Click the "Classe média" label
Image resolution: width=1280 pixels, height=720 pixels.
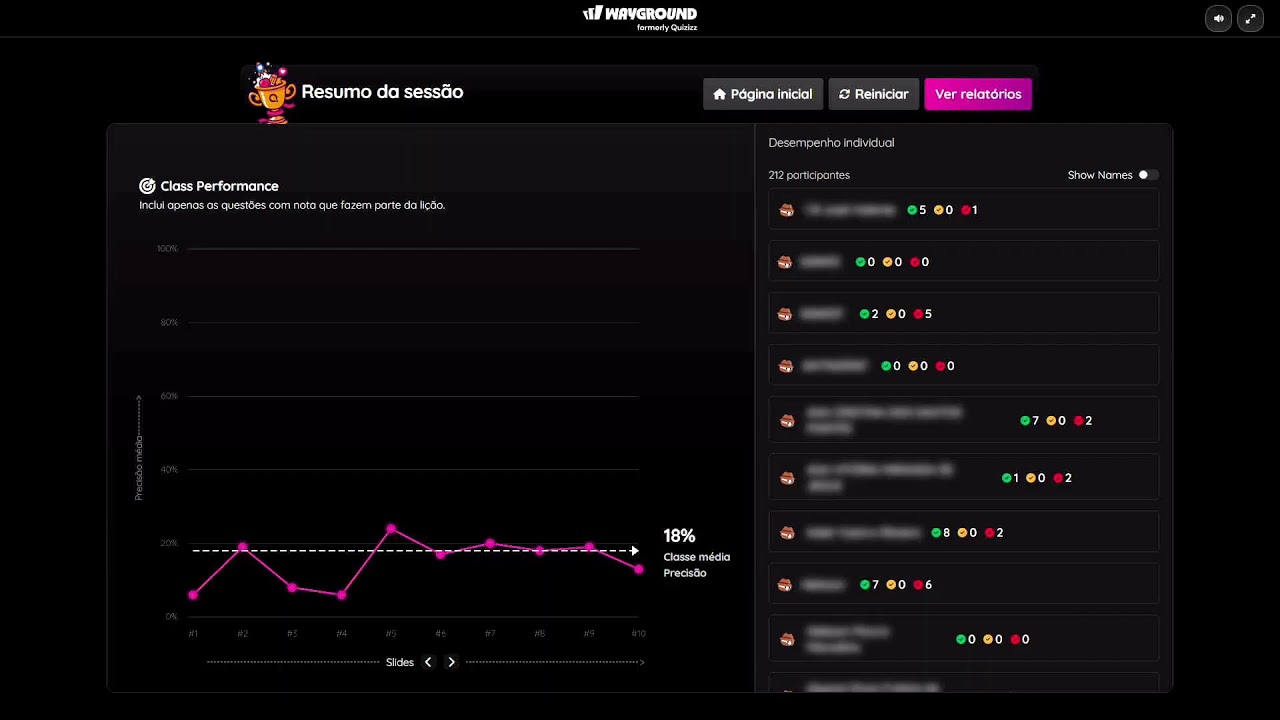click(x=697, y=557)
